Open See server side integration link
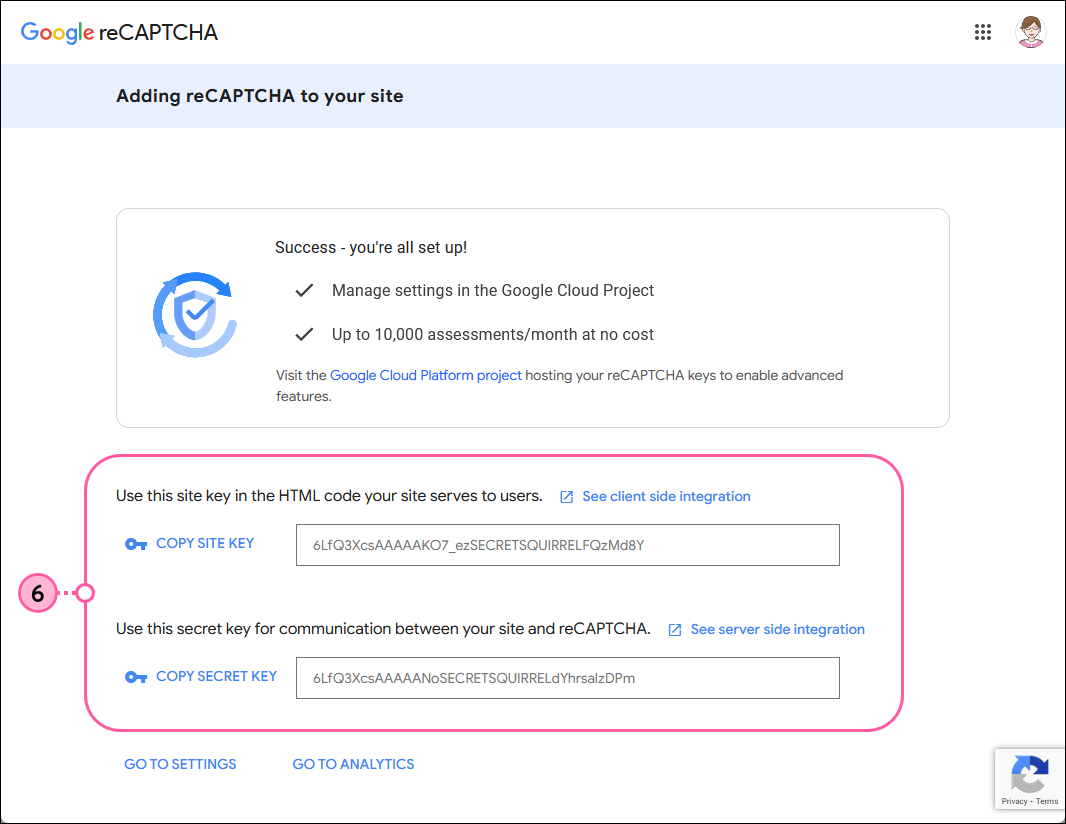This screenshot has height=824, width=1066. tap(777, 629)
